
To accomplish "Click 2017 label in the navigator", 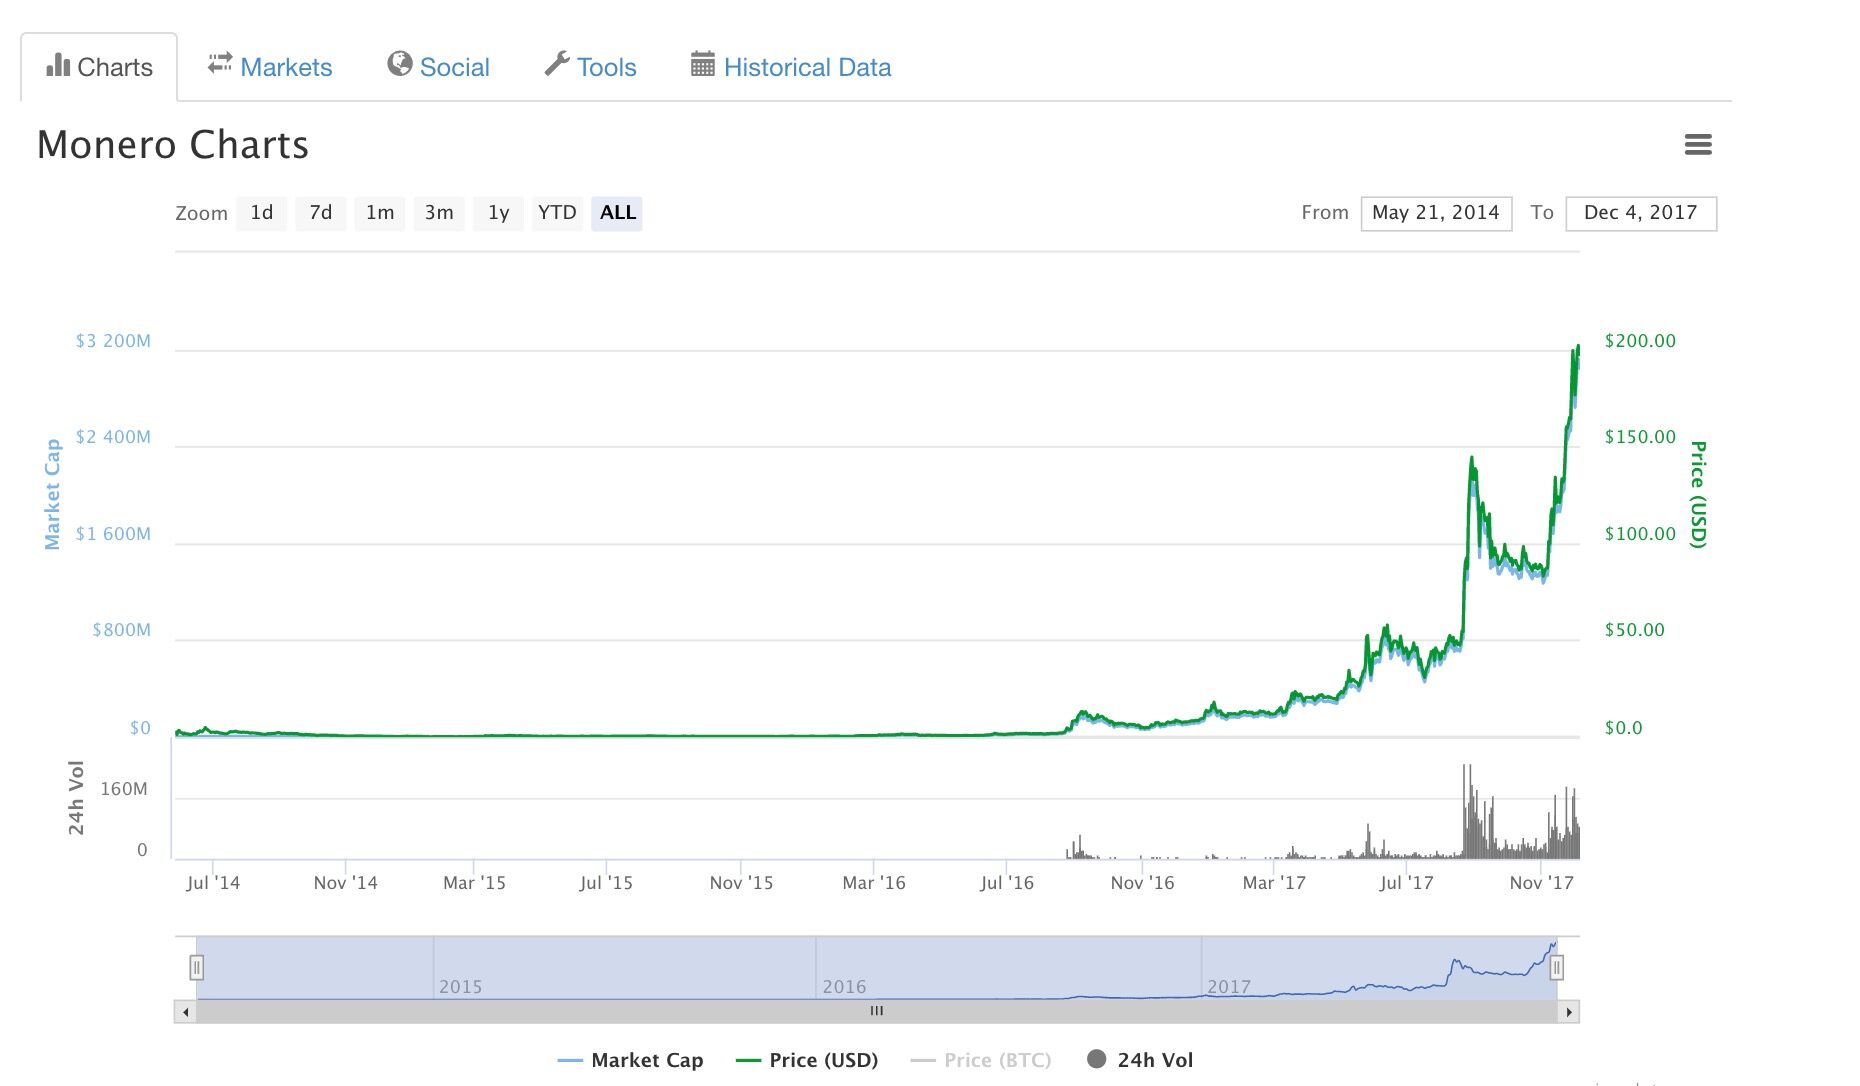I will (1229, 987).
